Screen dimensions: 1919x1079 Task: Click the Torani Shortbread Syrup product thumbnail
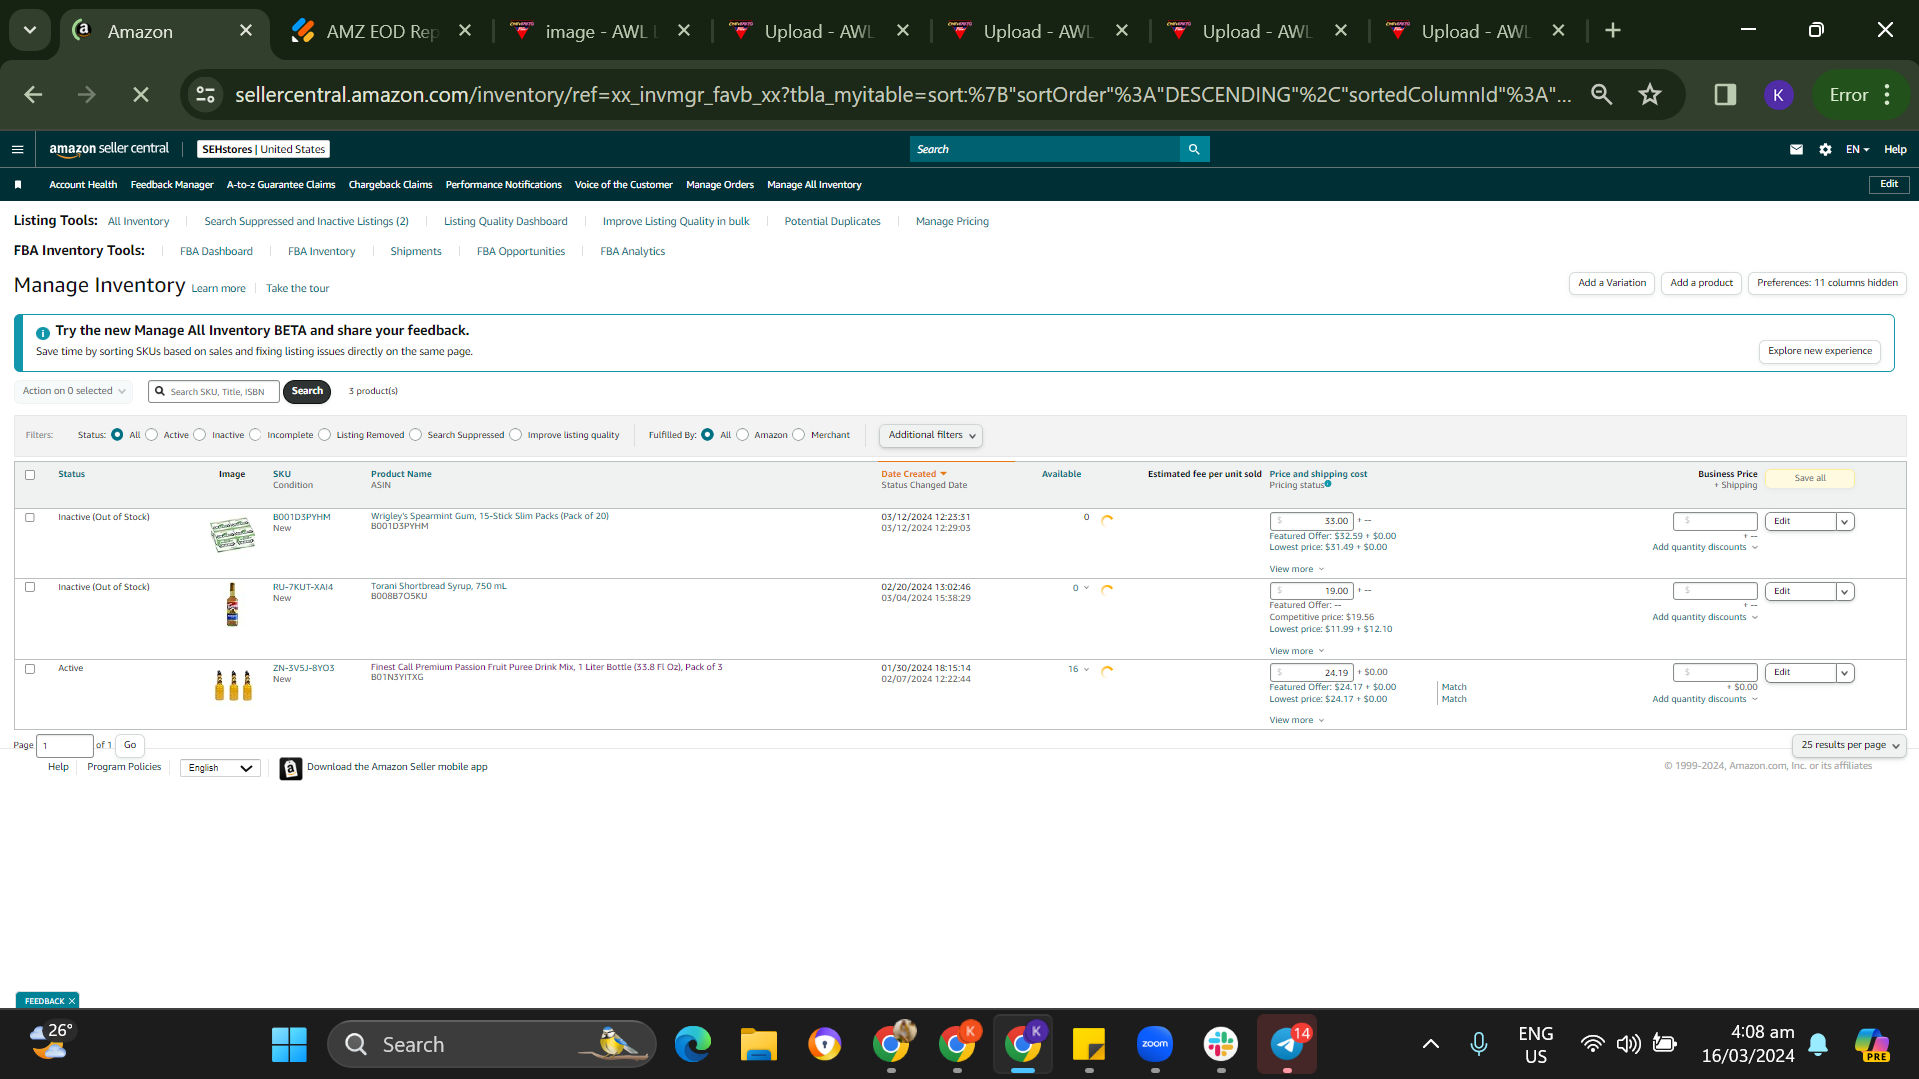click(x=232, y=605)
